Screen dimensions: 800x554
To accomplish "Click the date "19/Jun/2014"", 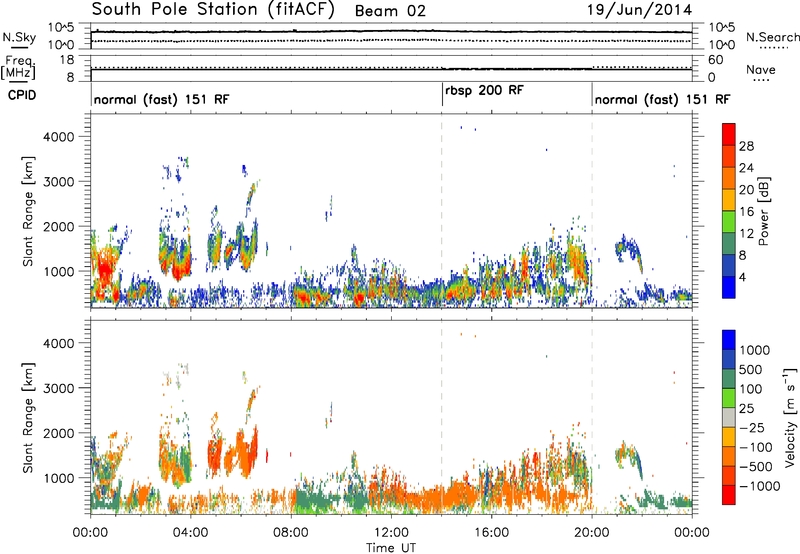I will [640, 10].
